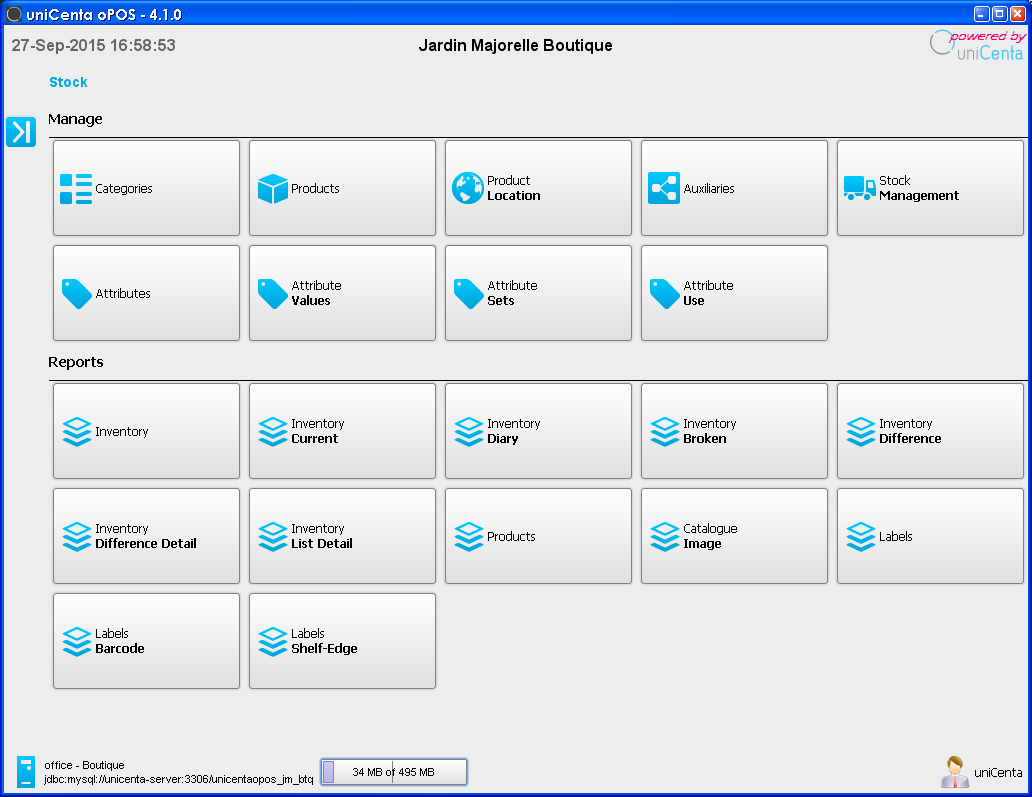Minimize the uniCenta oPOS window
This screenshot has height=797, width=1032.
point(981,14)
